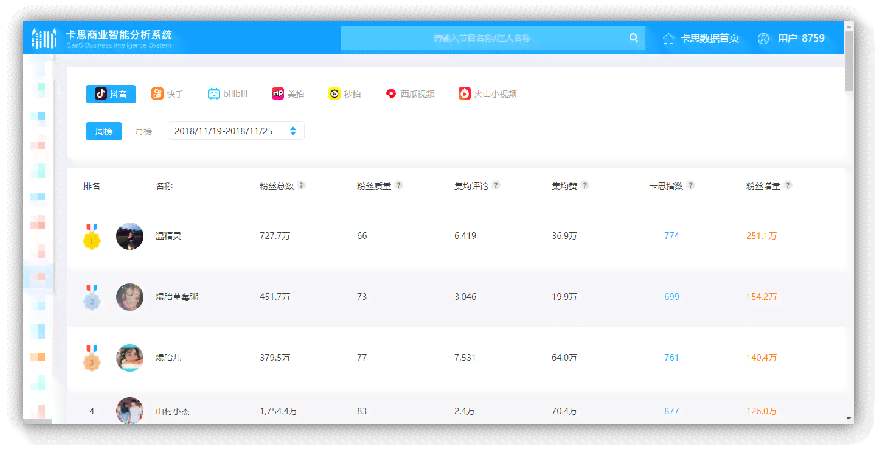Click the page vertical scrollbar thumb
This screenshot has width=880, height=450.
[849, 61]
